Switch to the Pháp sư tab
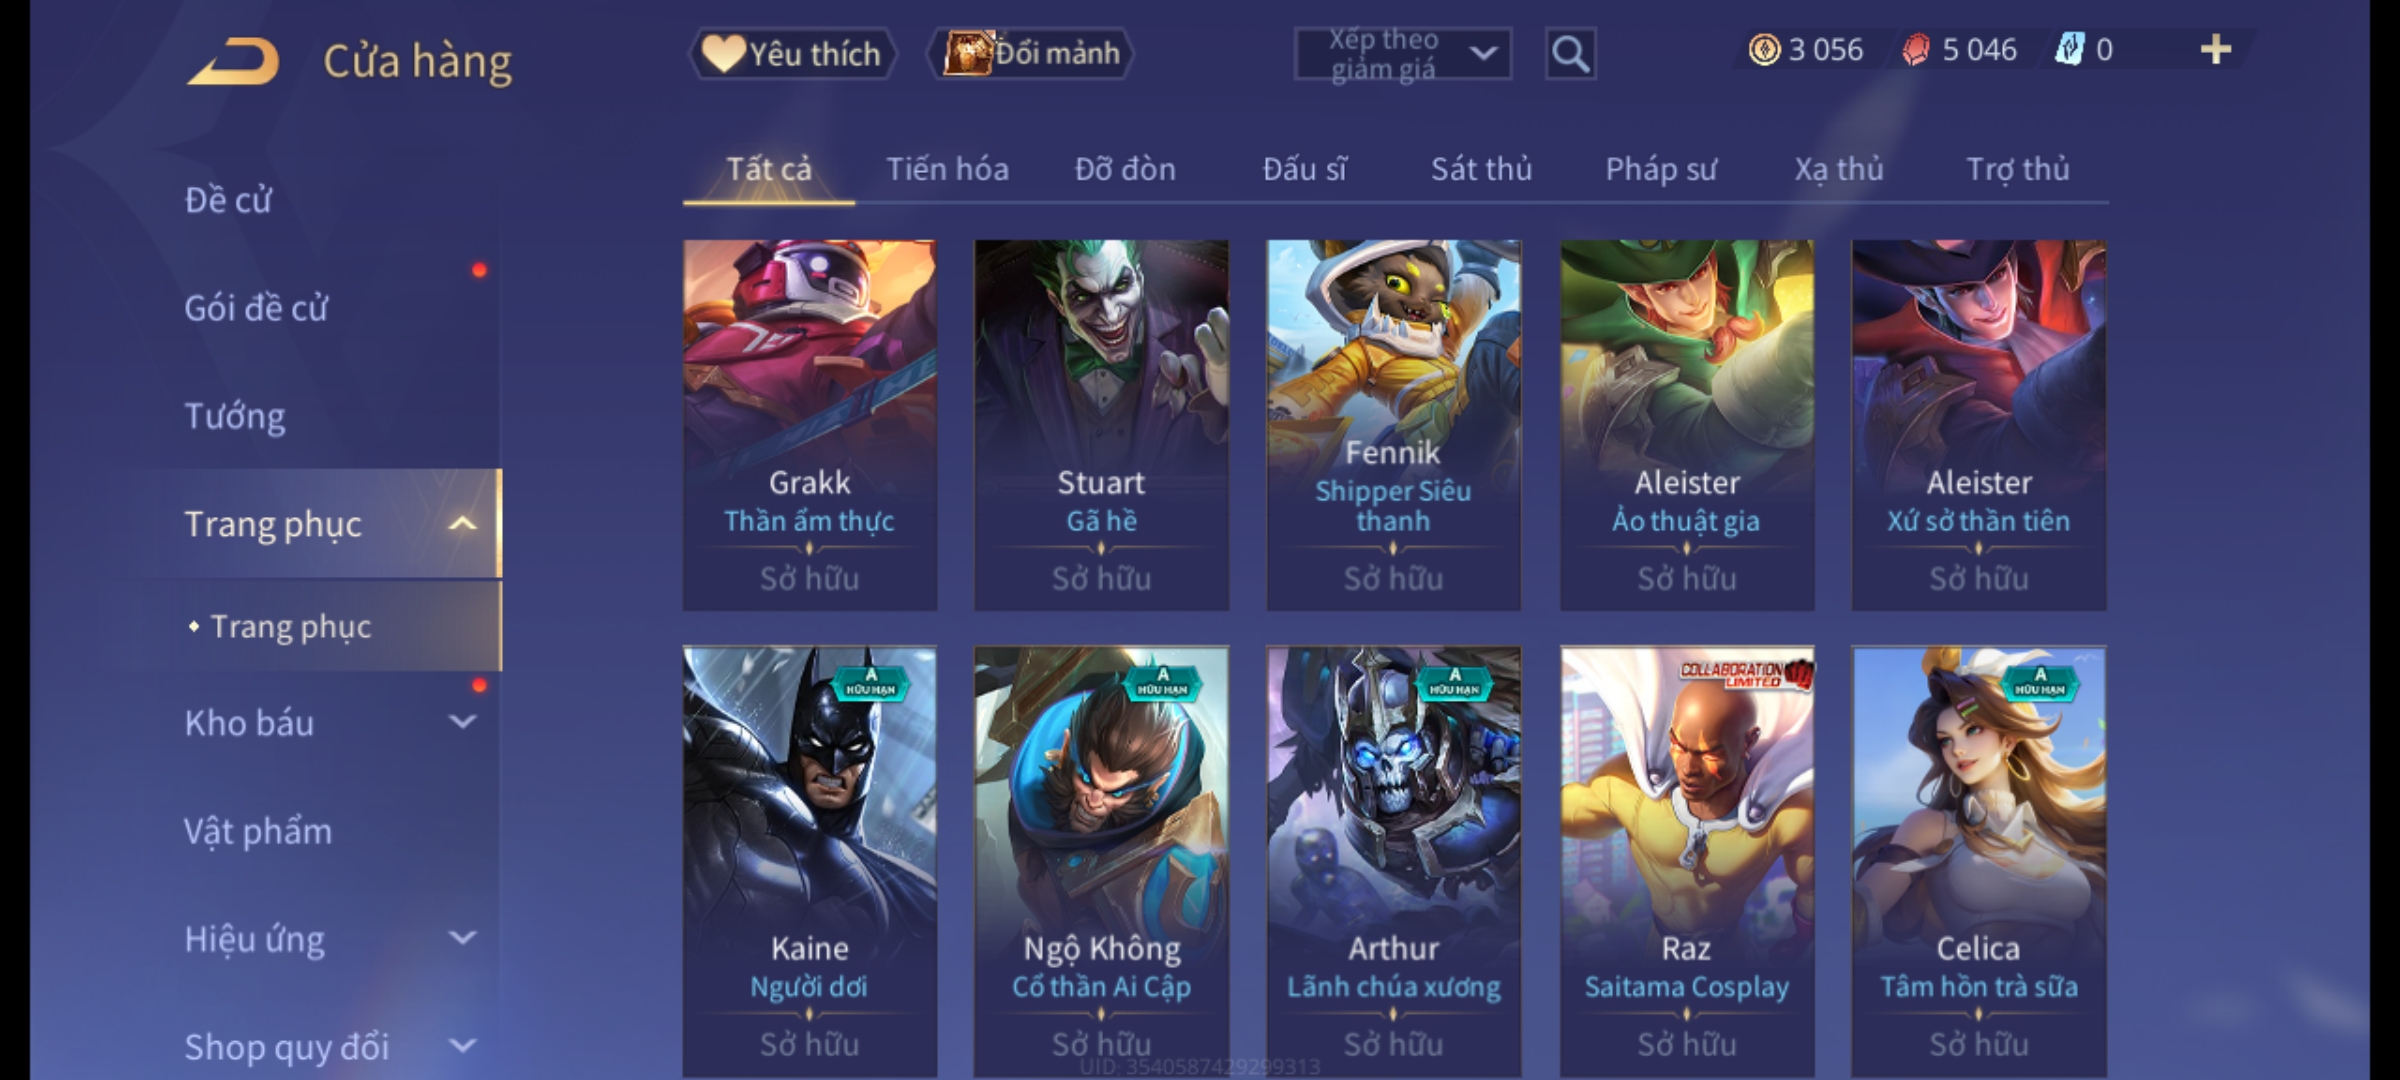 [x=1661, y=169]
